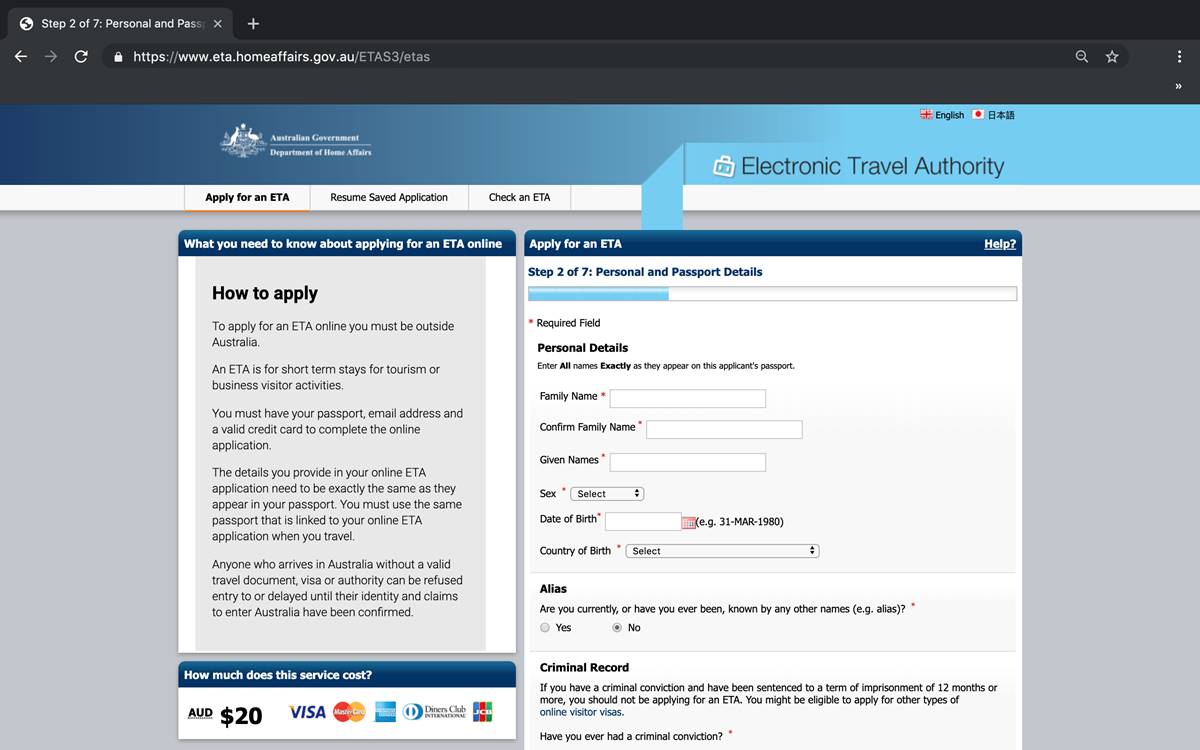Click the AUD $20 price text
The image size is (1200, 750).
coord(225,715)
